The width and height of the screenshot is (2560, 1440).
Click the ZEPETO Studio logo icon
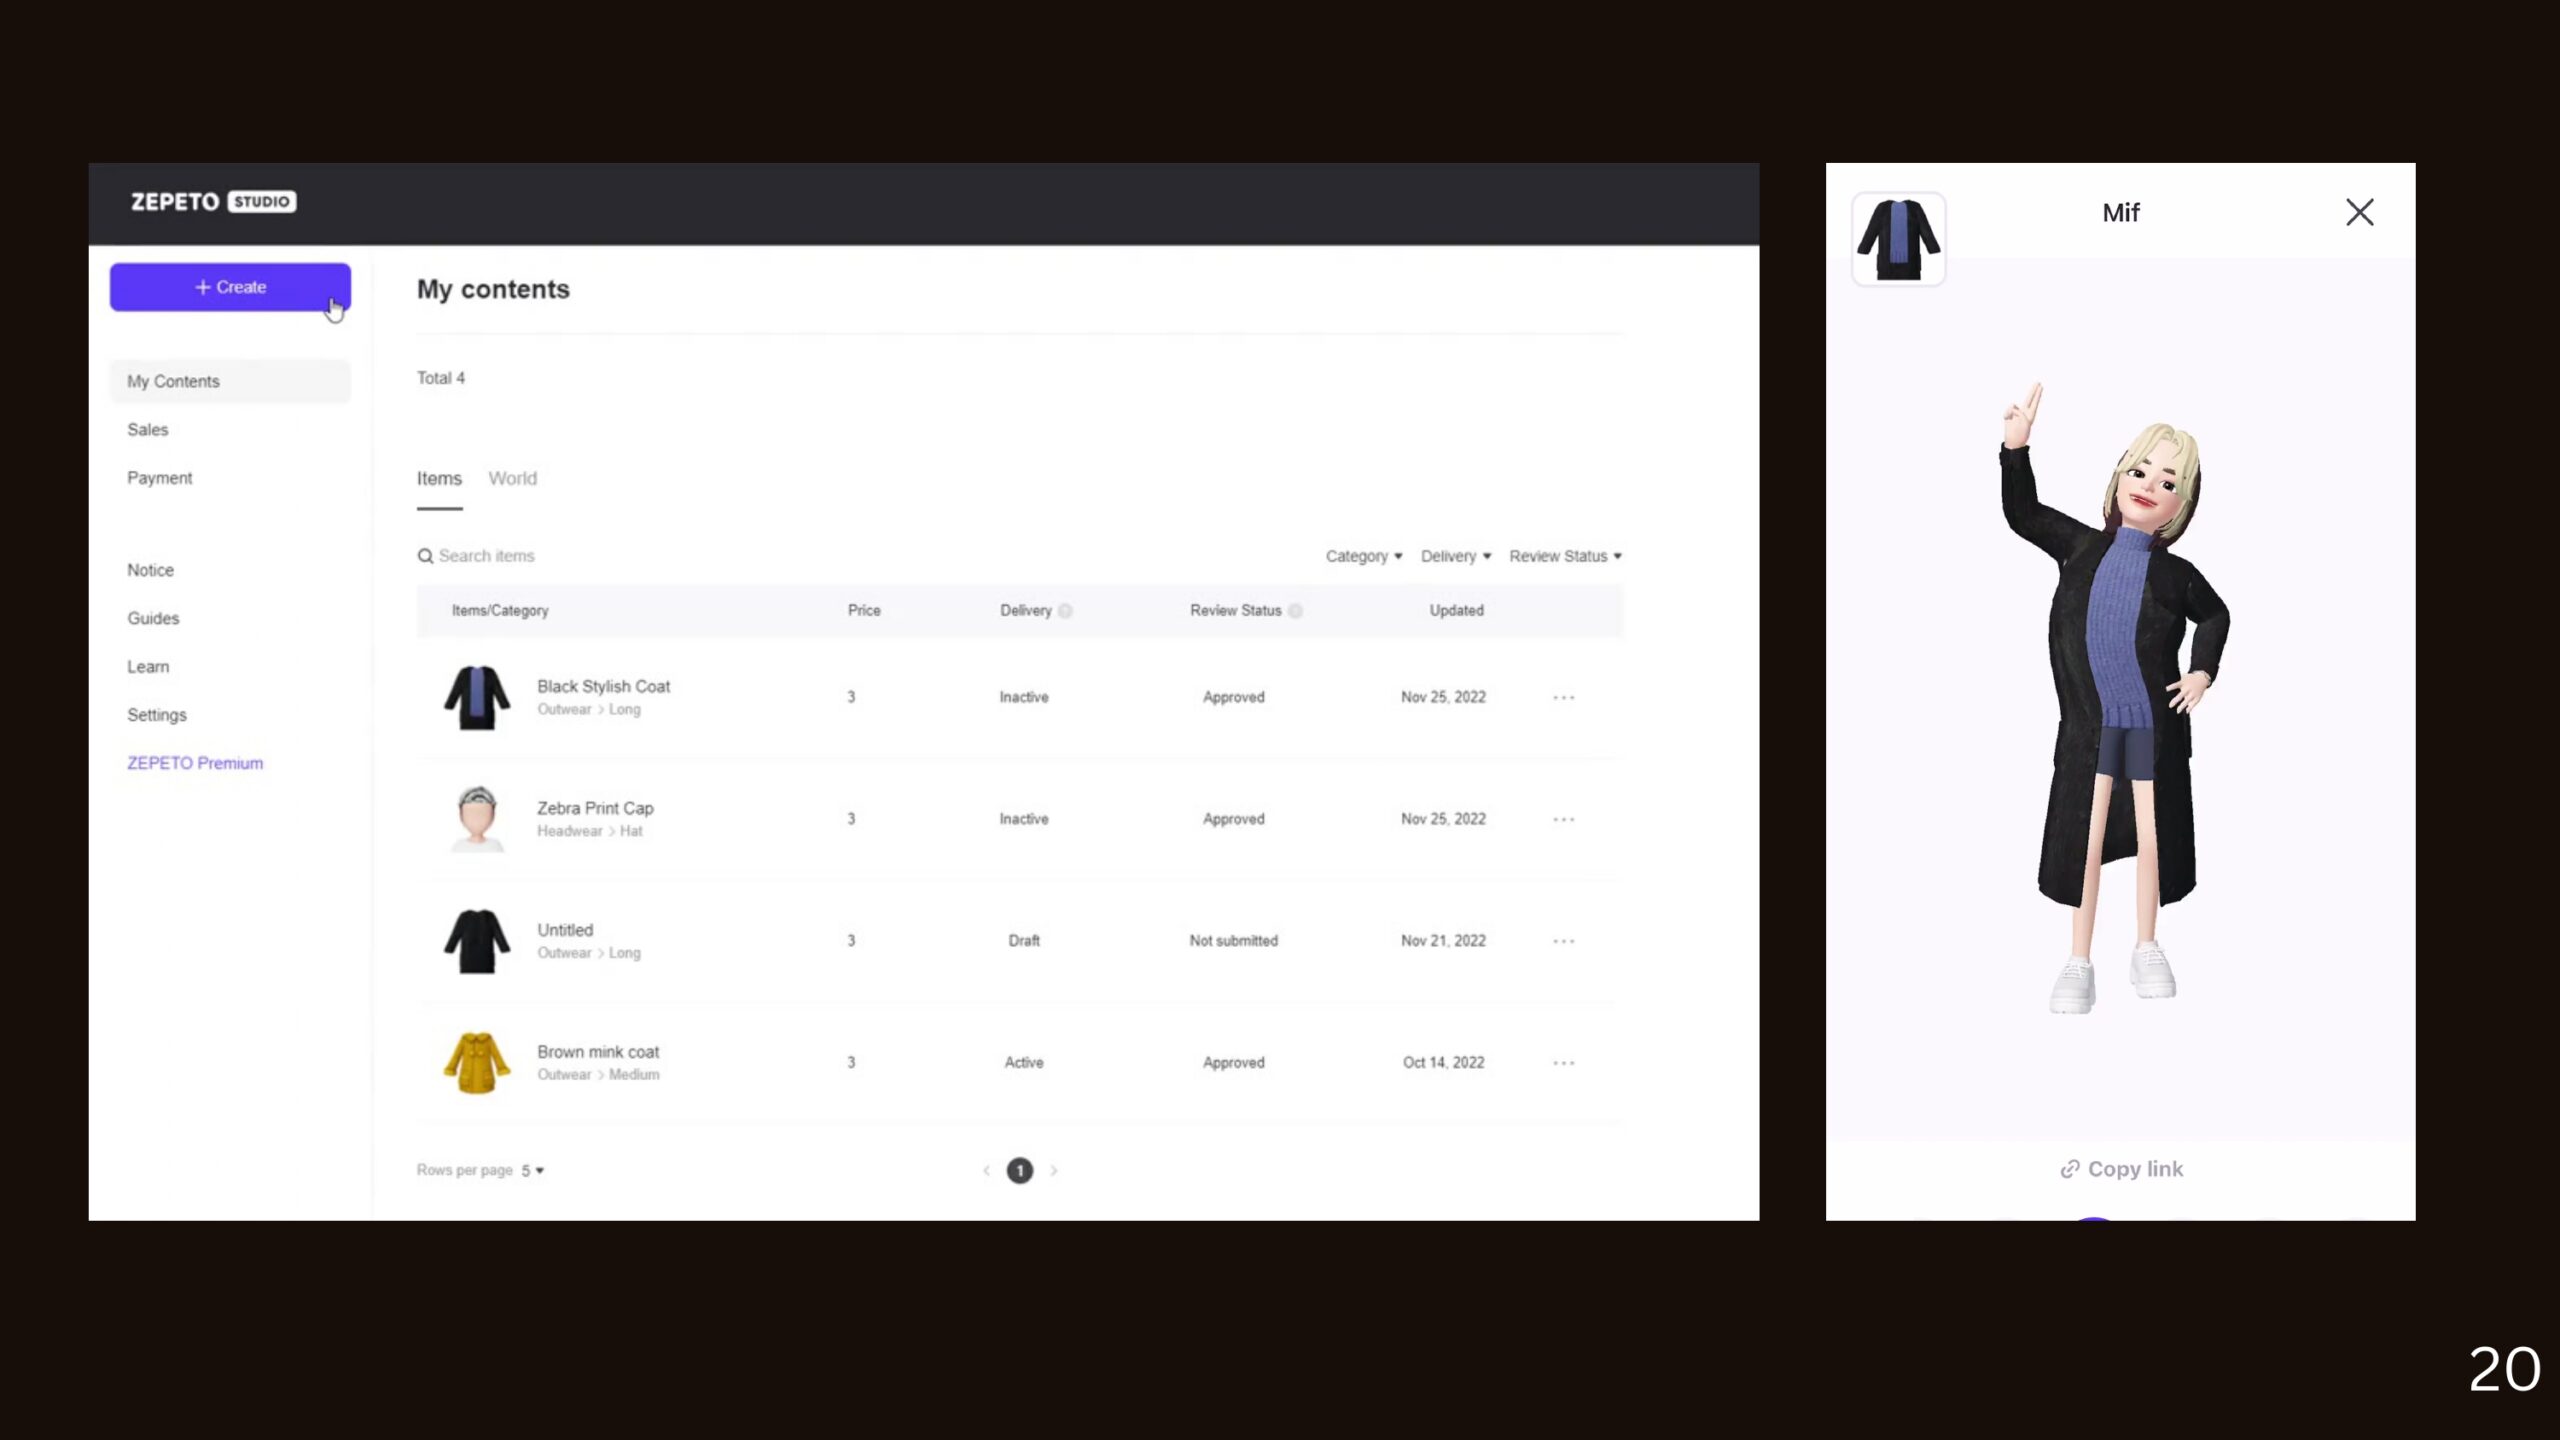click(211, 200)
